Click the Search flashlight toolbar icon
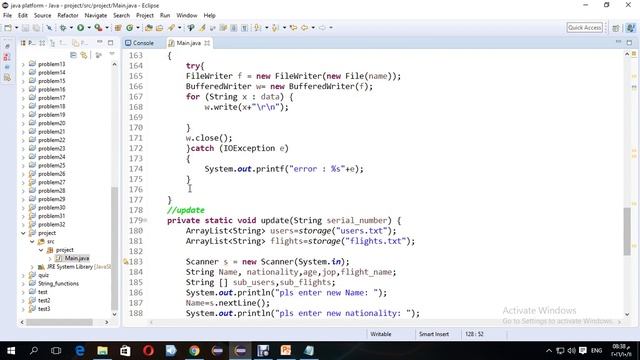Image resolution: width=640 pixels, height=360 pixels. click(x=171, y=28)
